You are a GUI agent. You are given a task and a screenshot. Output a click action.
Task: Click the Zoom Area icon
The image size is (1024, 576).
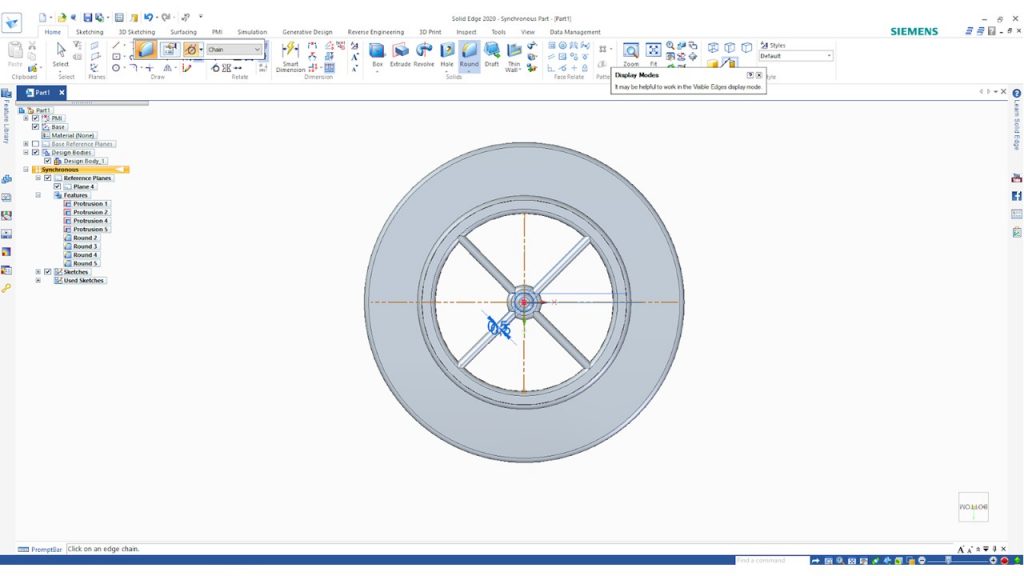(x=631, y=52)
